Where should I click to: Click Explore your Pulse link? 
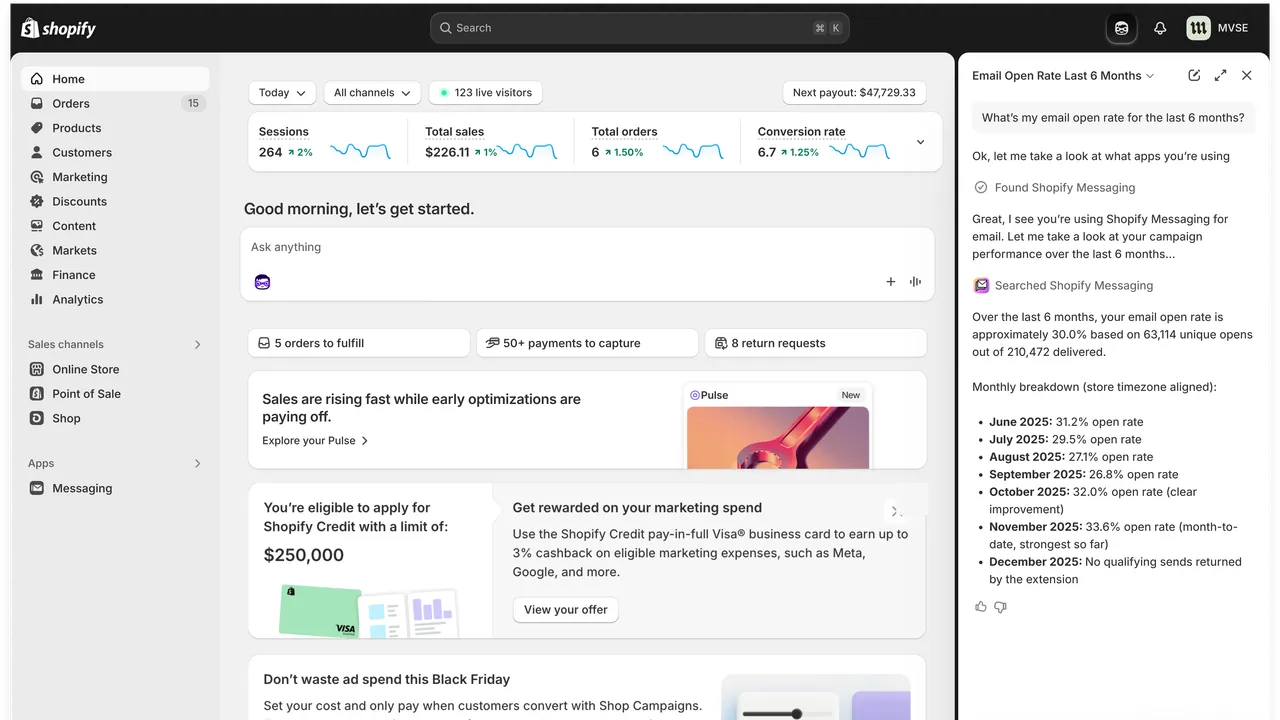point(315,441)
